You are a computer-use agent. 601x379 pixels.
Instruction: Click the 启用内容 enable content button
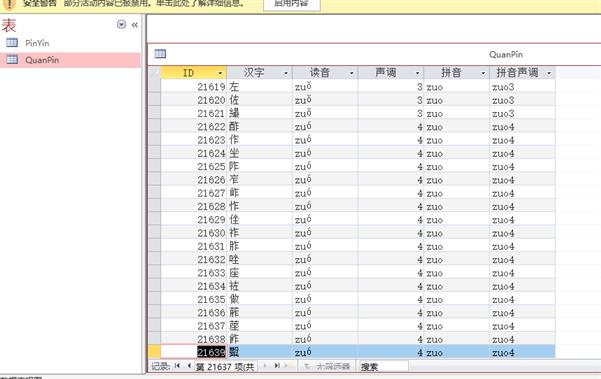coord(292,5)
